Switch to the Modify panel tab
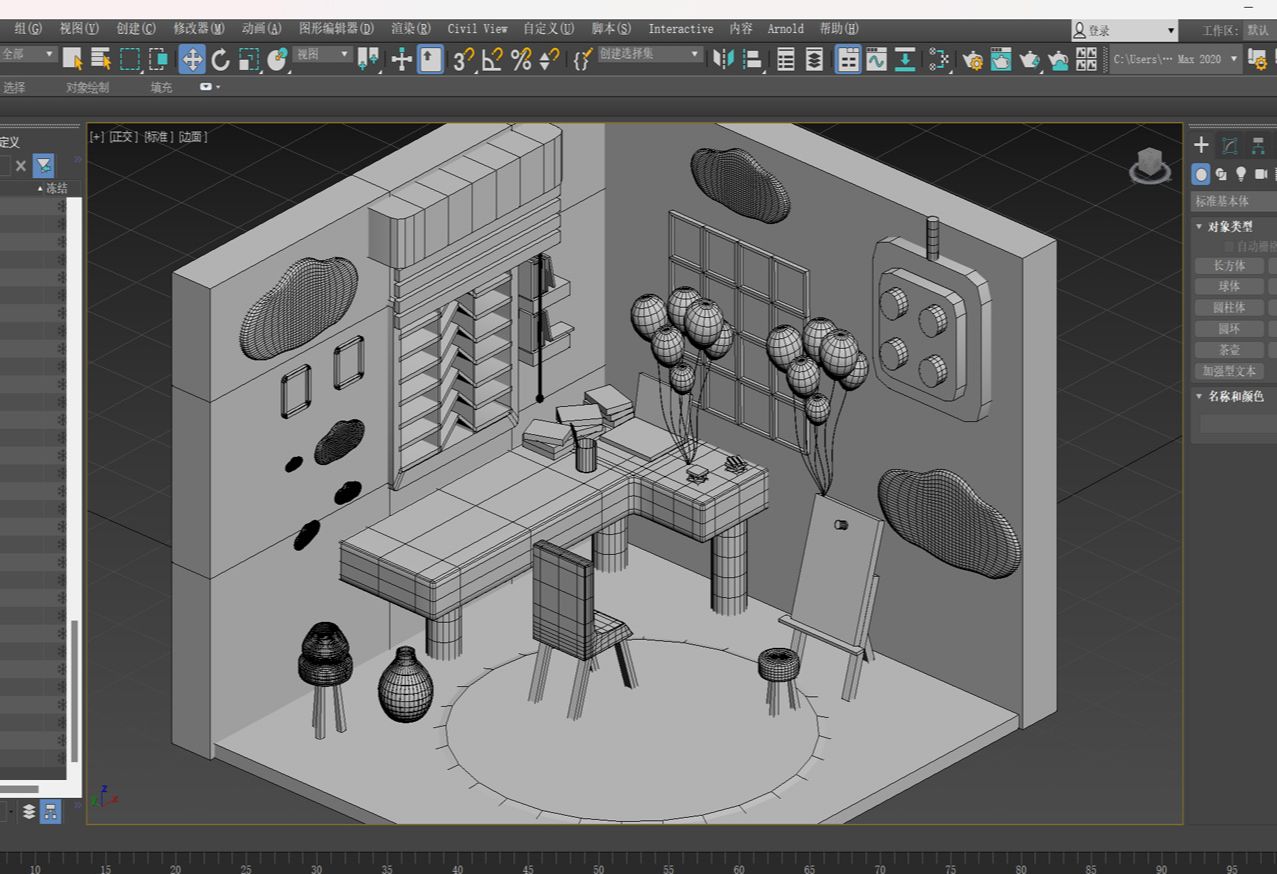Screen dimensions: 1277x874 [1230, 146]
